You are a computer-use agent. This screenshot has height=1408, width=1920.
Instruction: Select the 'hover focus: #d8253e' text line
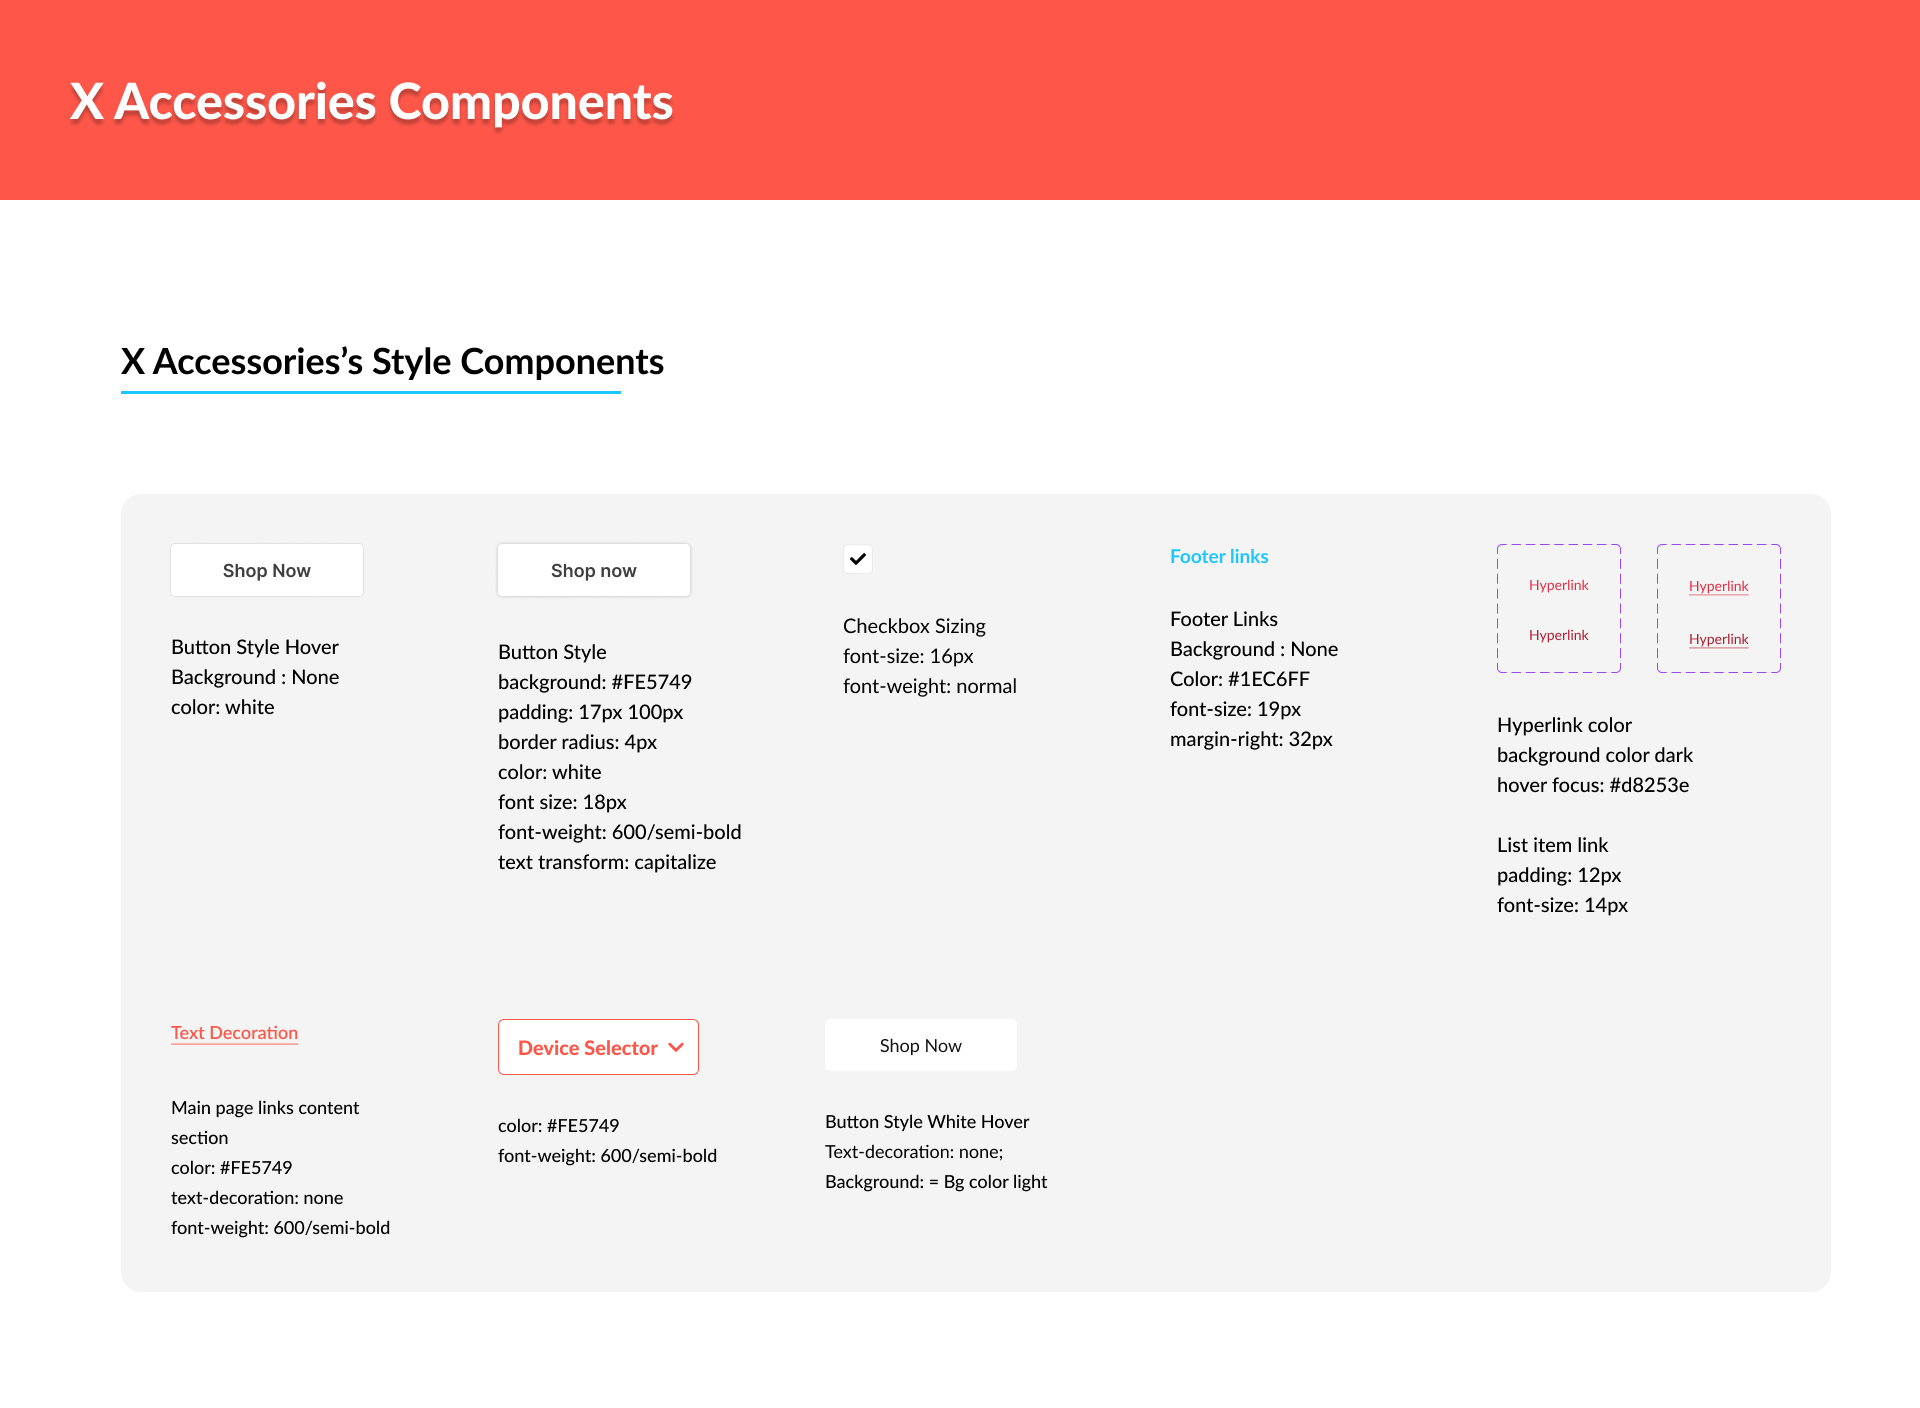pyautogui.click(x=1593, y=785)
